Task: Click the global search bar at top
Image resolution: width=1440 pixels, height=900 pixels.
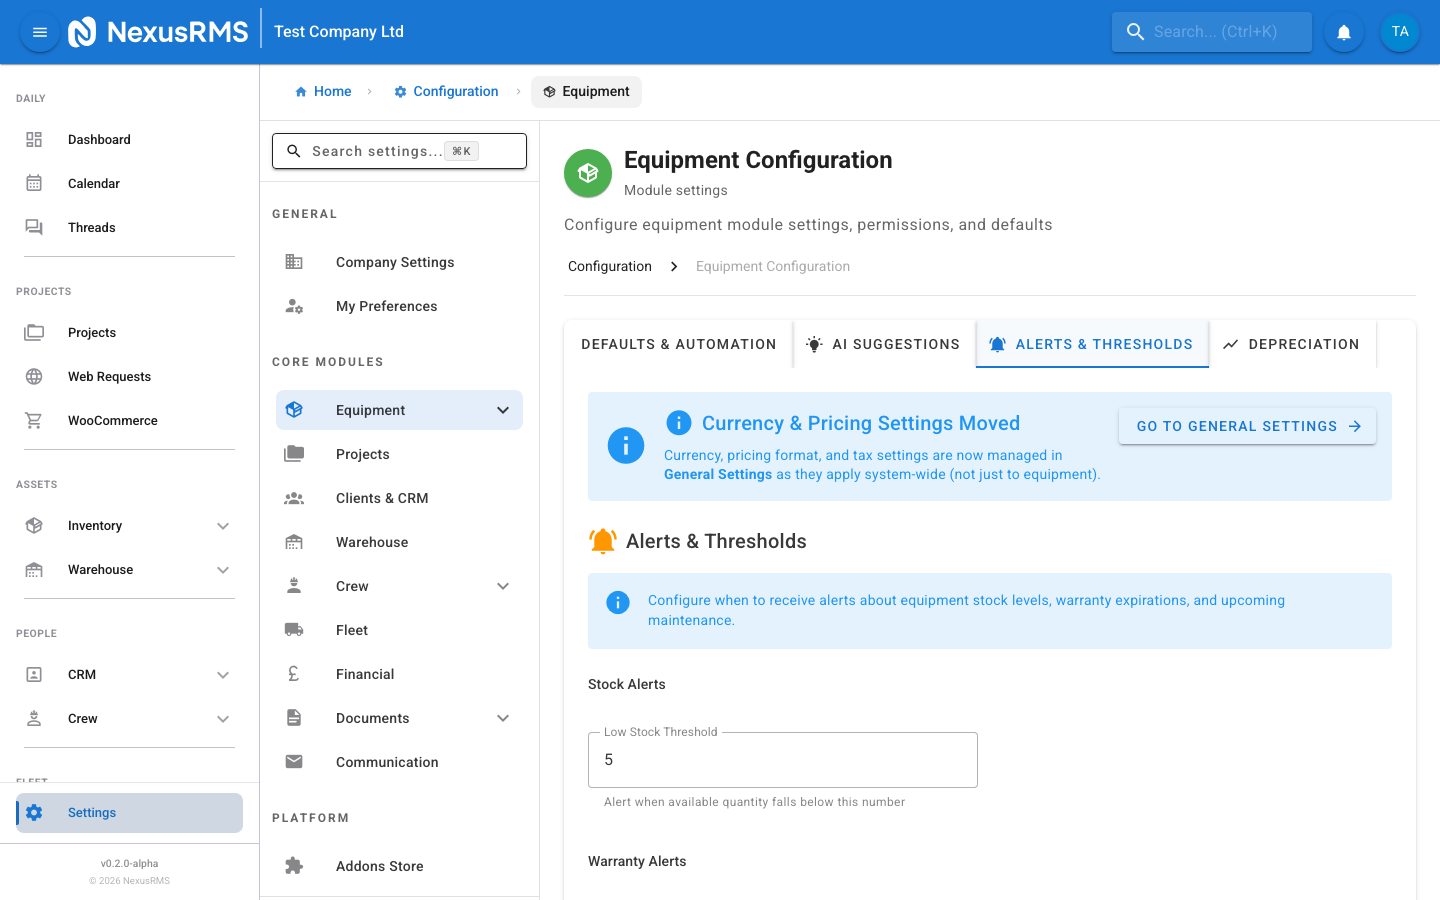Action: pos(1211,31)
